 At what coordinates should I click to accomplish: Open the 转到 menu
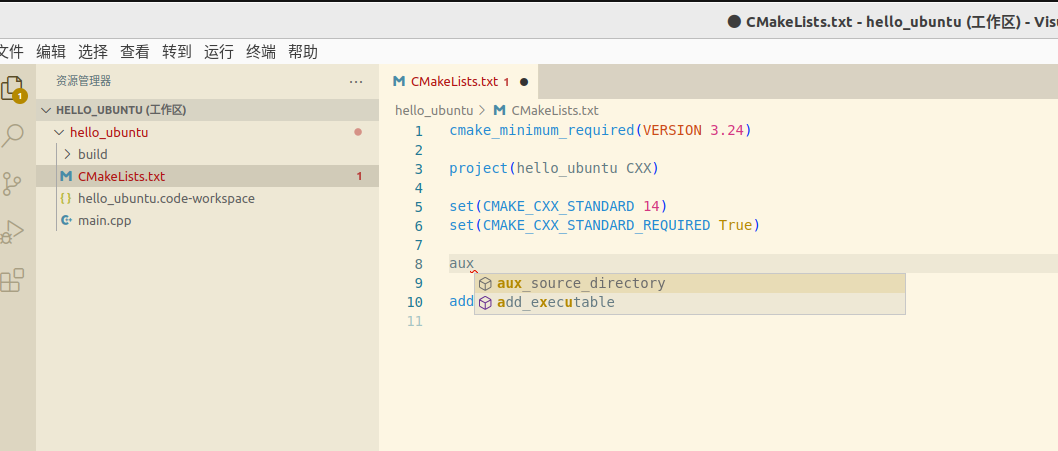[177, 52]
